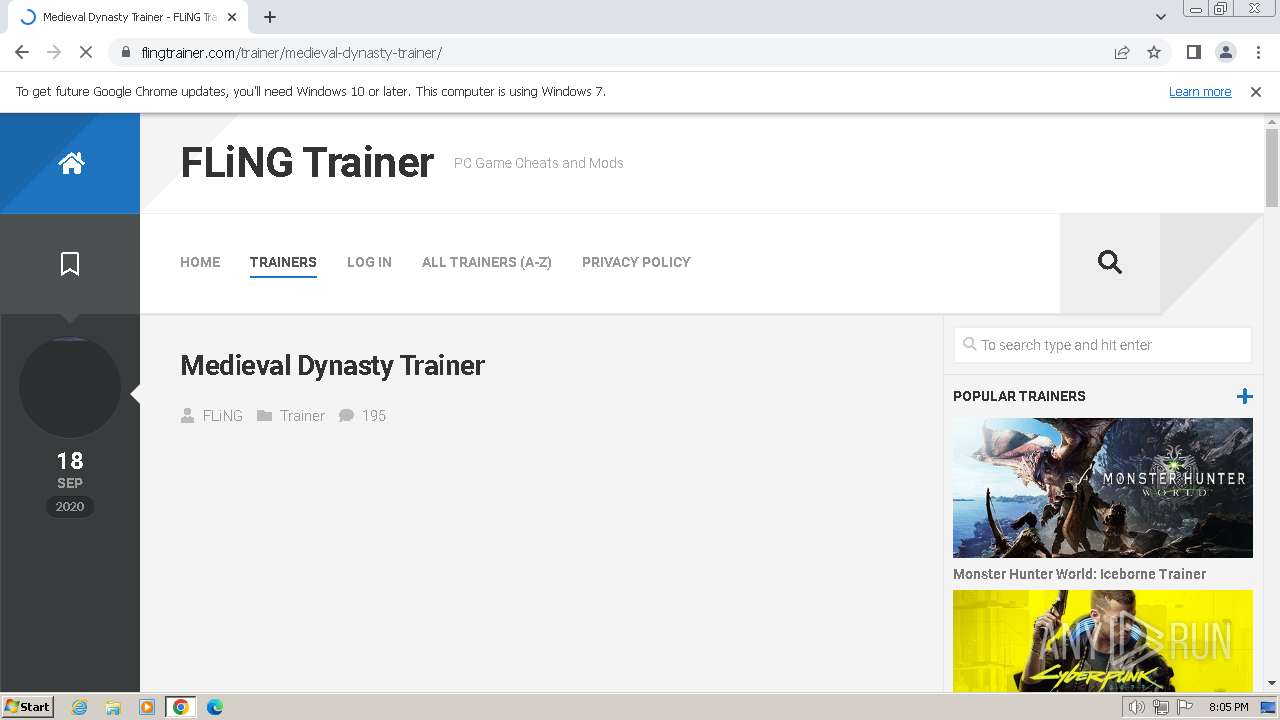1280x720 pixels.
Task: Open the Chrome profile avatar
Action: point(1225,52)
